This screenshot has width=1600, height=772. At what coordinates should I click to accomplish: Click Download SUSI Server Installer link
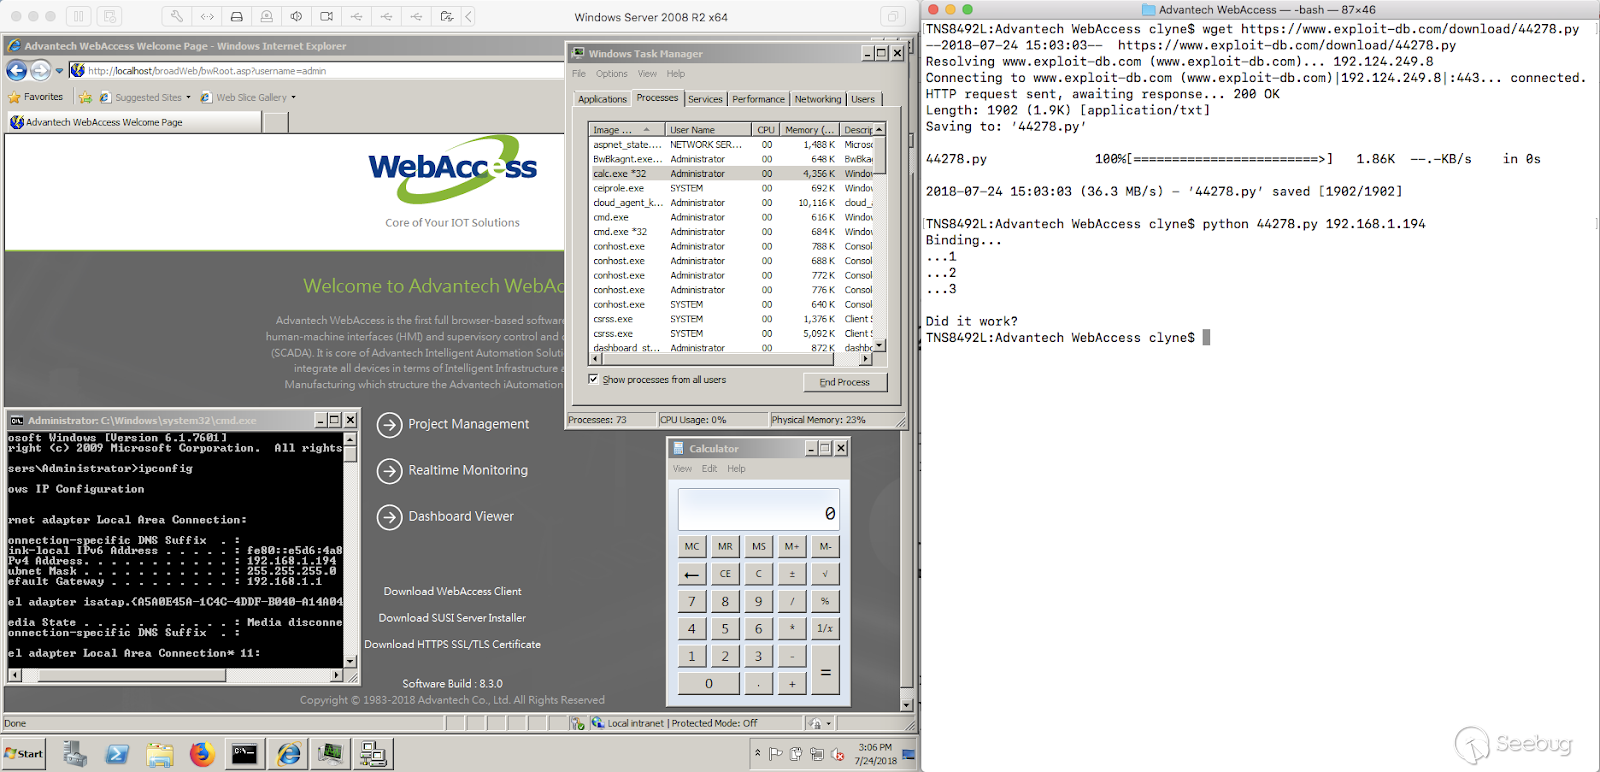pos(452,618)
